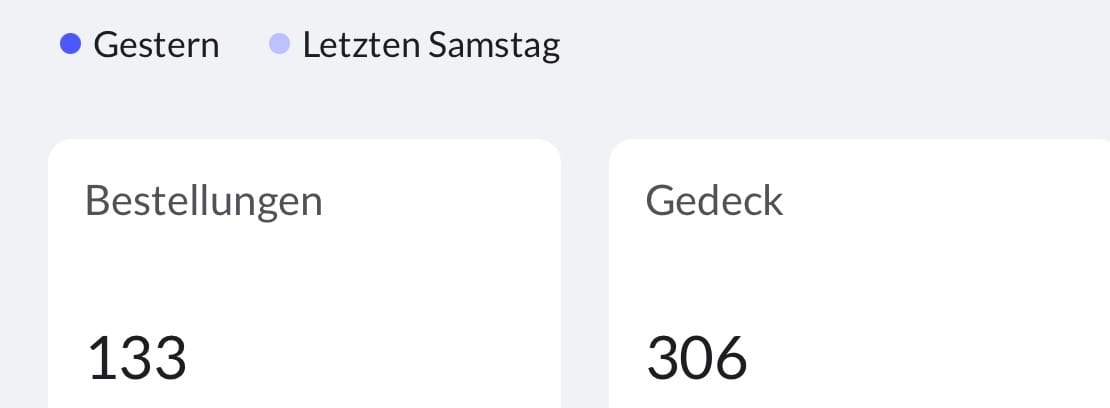
Task: Select the Gestern legend label text
Action: (156, 45)
